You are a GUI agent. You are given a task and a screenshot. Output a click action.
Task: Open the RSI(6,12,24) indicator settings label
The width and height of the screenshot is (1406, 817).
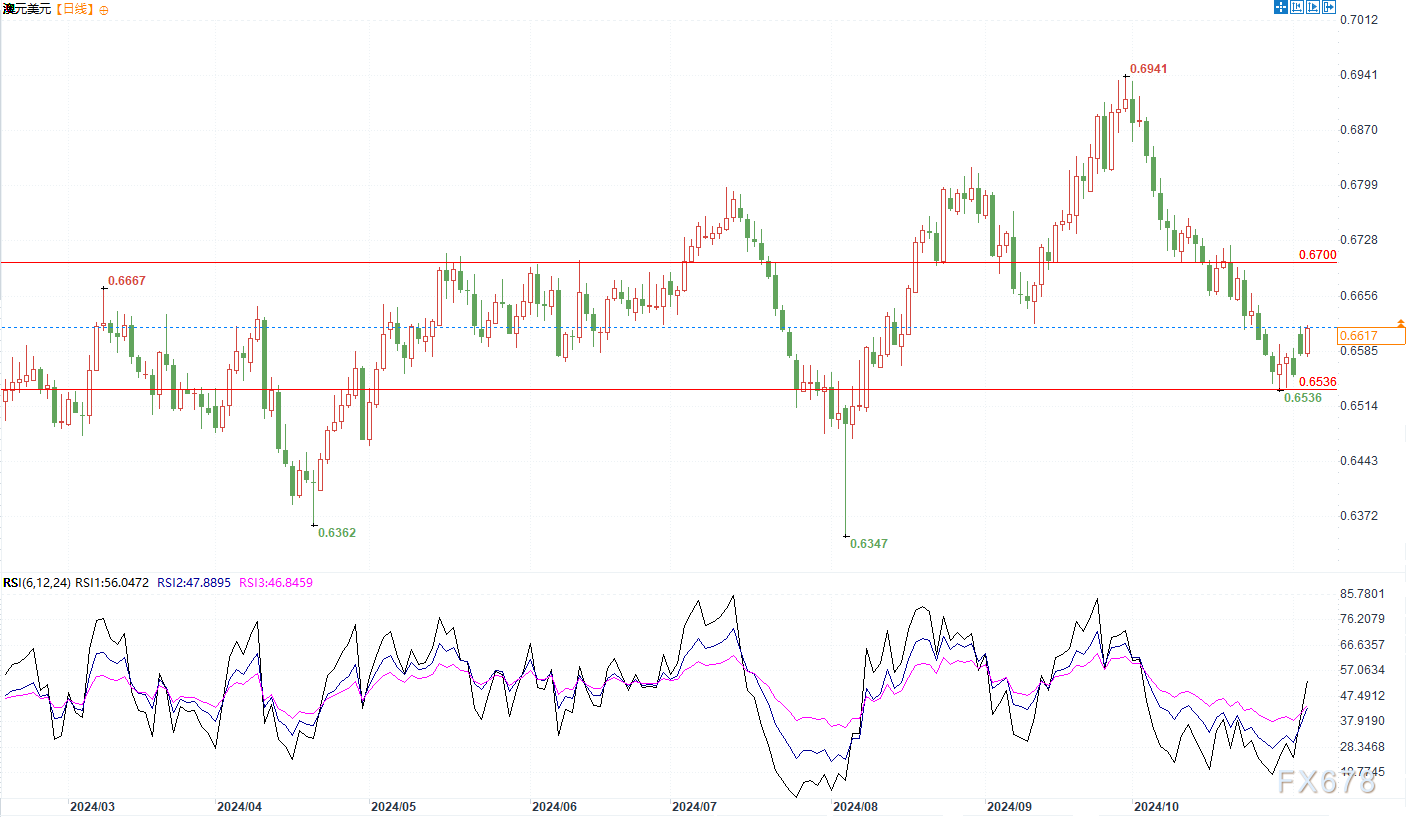pos(36,583)
